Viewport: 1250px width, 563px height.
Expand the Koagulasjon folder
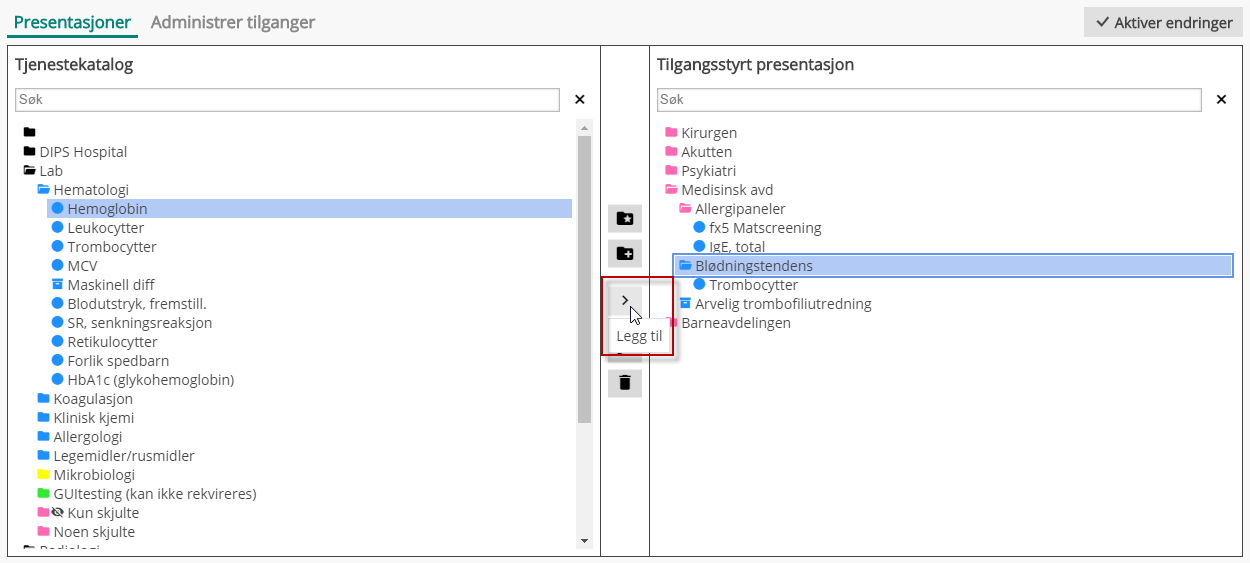coord(44,399)
